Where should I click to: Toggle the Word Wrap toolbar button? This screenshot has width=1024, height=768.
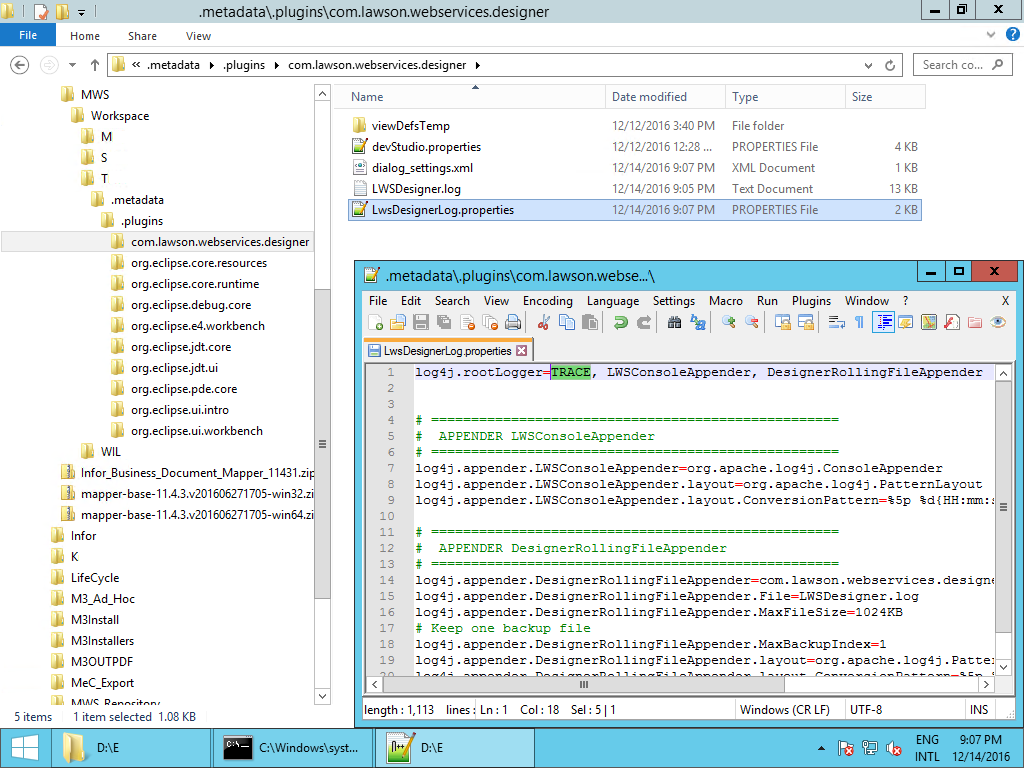tap(836, 322)
